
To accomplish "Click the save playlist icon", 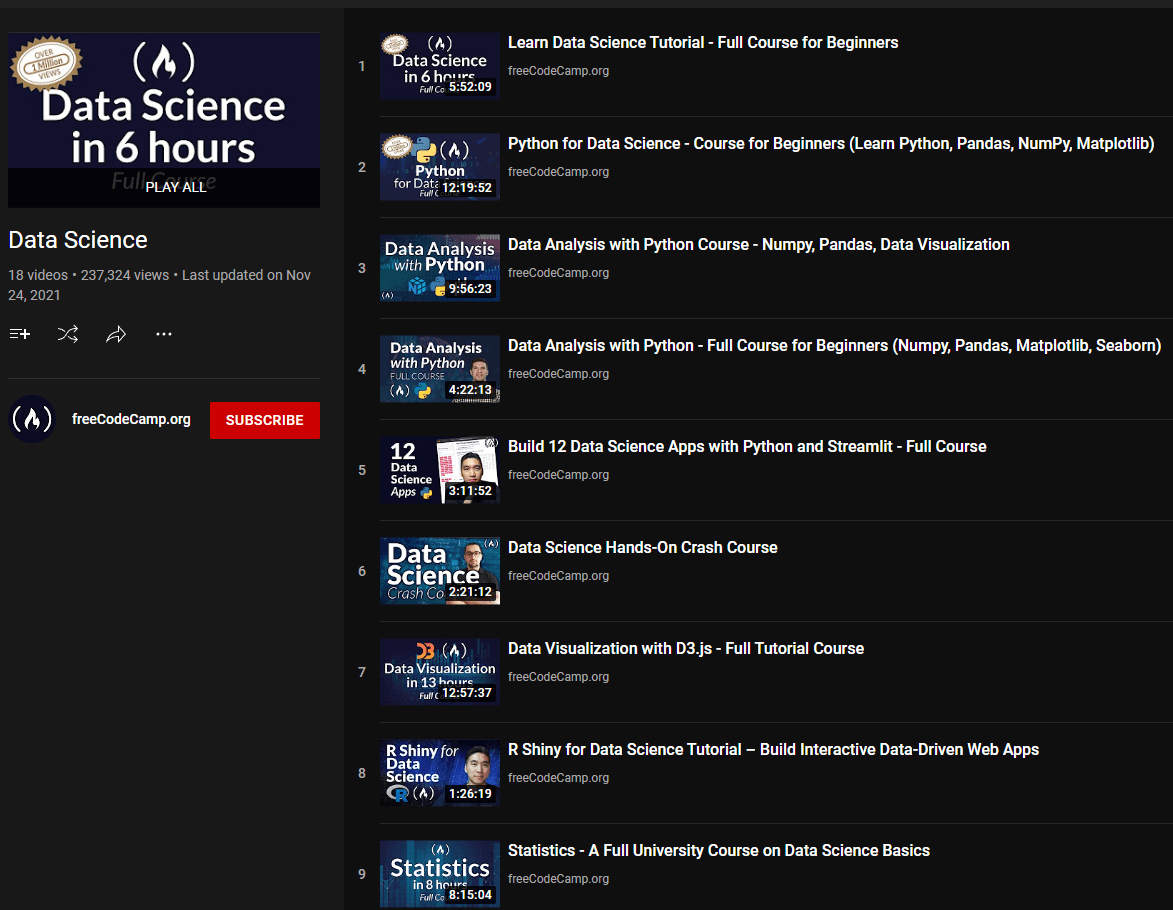I will coord(20,334).
